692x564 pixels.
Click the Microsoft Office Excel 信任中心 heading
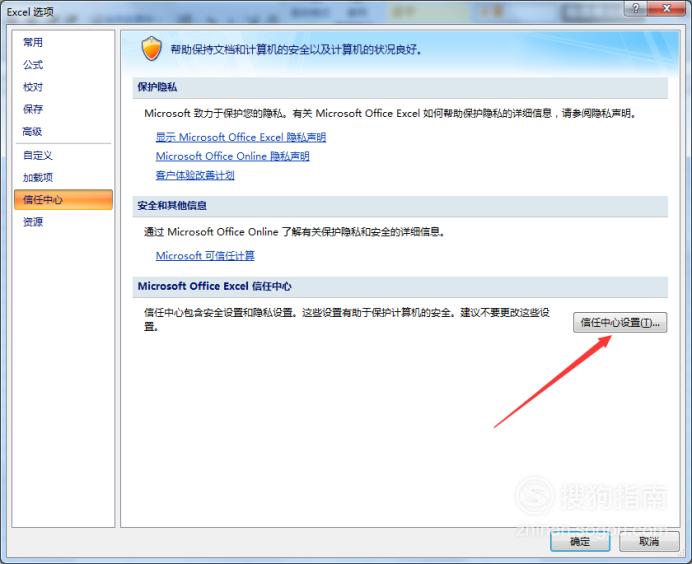[214, 286]
